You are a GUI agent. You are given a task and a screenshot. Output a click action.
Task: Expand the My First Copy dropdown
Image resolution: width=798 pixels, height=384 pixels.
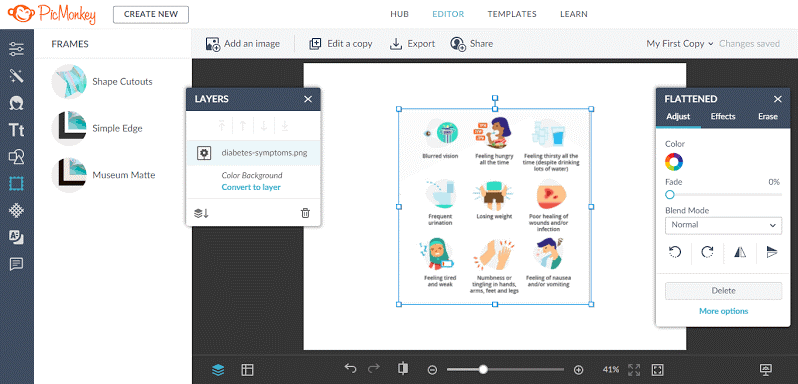[x=680, y=44]
